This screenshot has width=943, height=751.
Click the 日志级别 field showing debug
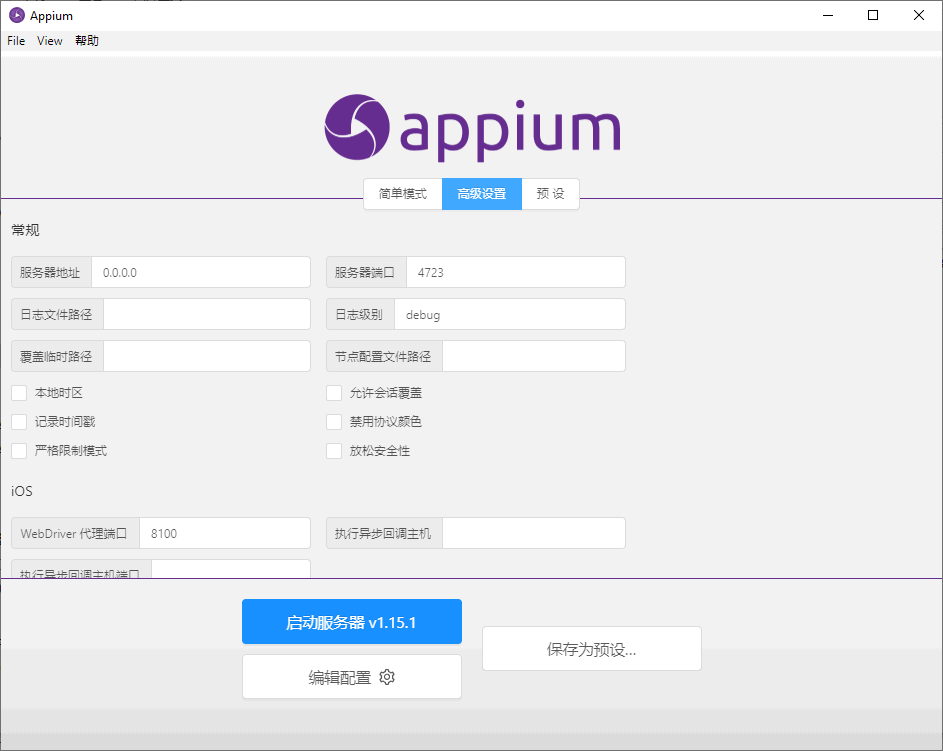click(510, 314)
